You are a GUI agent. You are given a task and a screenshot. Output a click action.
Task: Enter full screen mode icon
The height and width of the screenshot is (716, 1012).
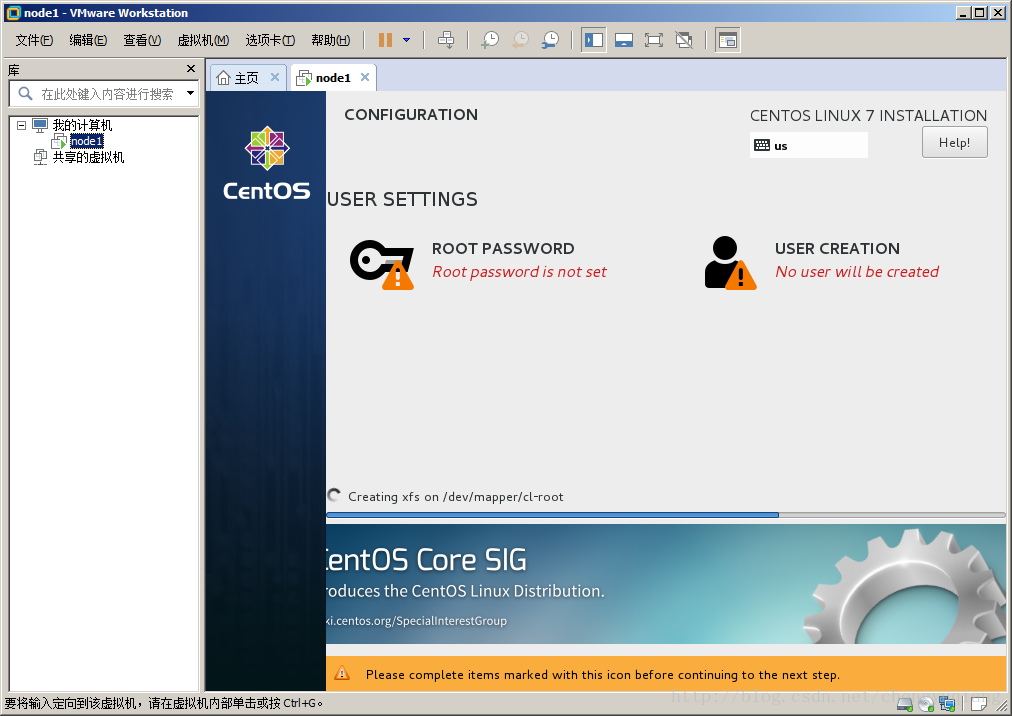click(654, 40)
